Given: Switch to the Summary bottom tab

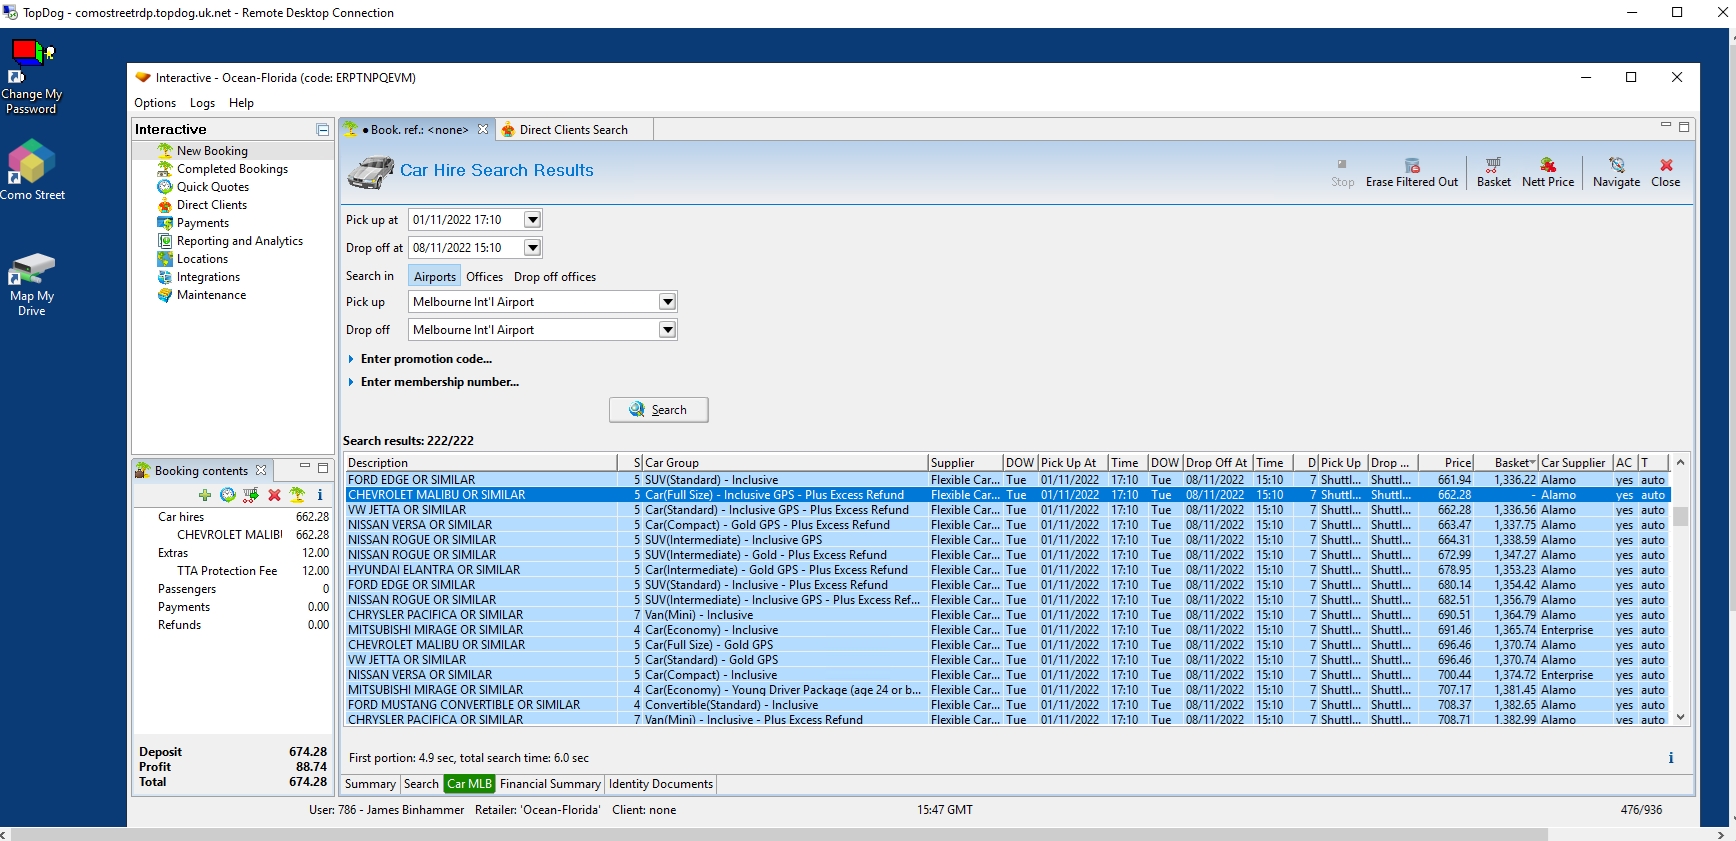Looking at the screenshot, I should (x=370, y=784).
